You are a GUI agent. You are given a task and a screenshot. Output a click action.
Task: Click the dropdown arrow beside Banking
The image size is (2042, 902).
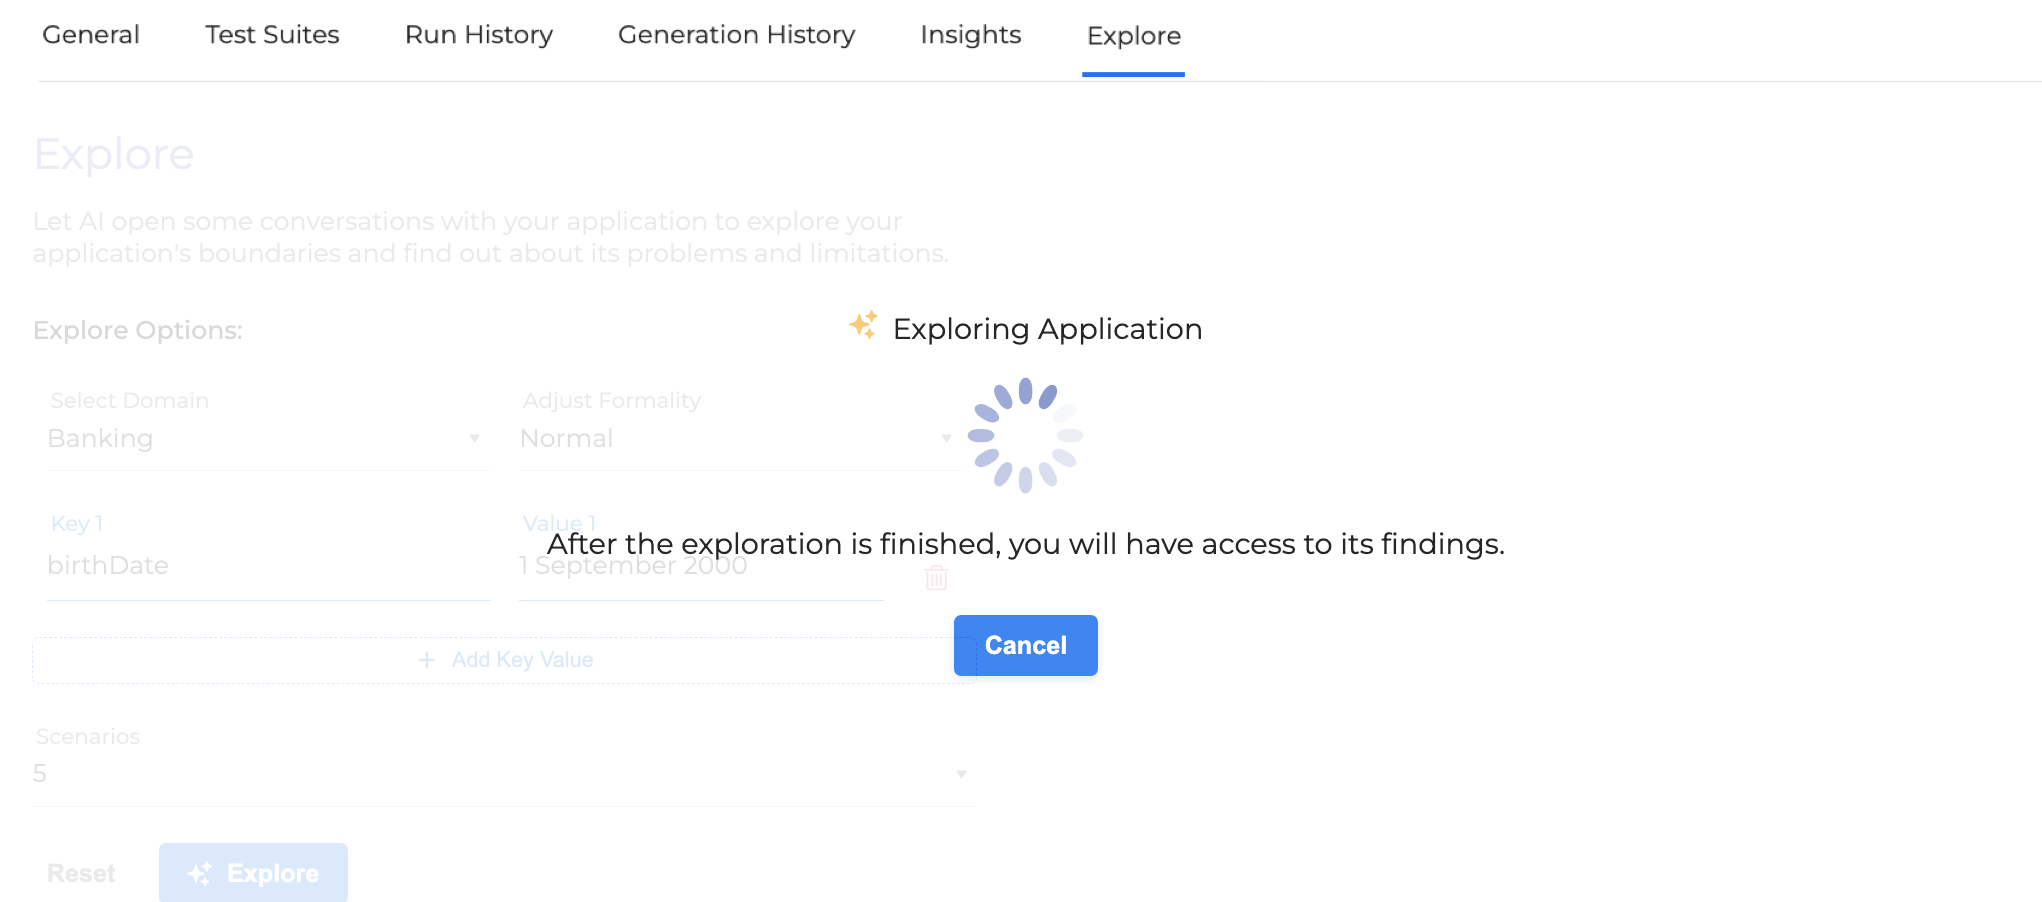tap(476, 438)
